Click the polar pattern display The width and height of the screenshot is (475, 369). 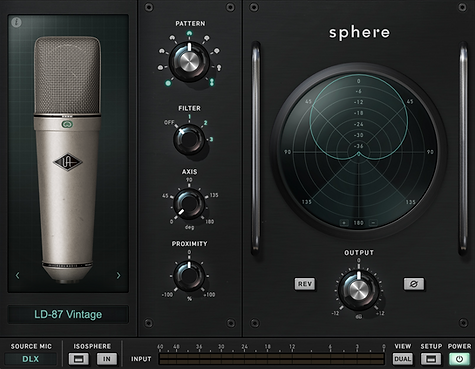point(359,151)
